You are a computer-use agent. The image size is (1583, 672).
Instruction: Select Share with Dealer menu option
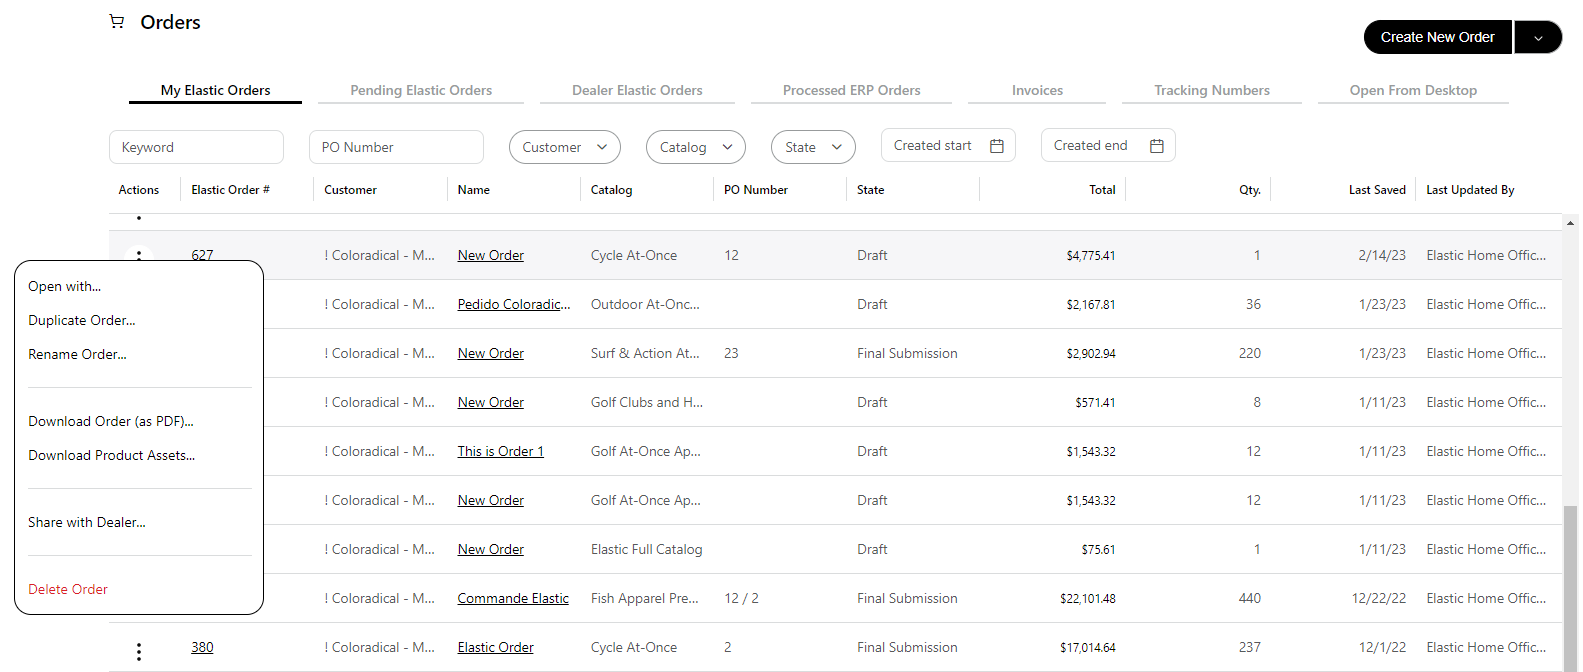click(x=87, y=522)
